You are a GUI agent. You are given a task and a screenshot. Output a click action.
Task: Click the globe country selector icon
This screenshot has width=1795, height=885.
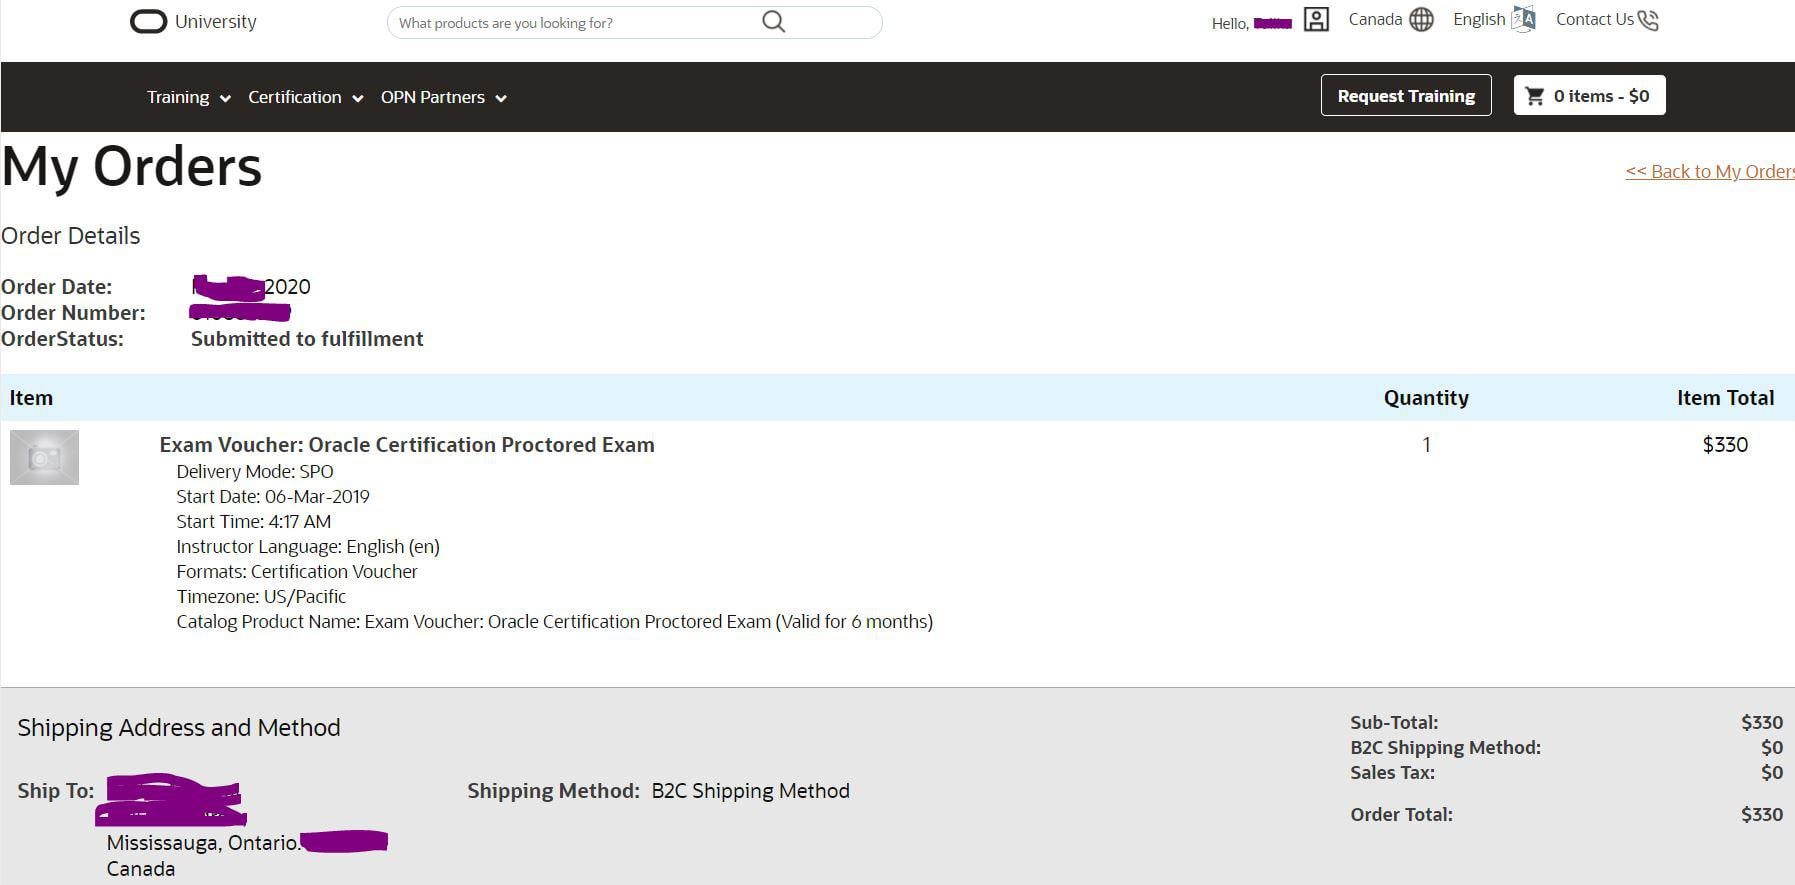tap(1421, 20)
